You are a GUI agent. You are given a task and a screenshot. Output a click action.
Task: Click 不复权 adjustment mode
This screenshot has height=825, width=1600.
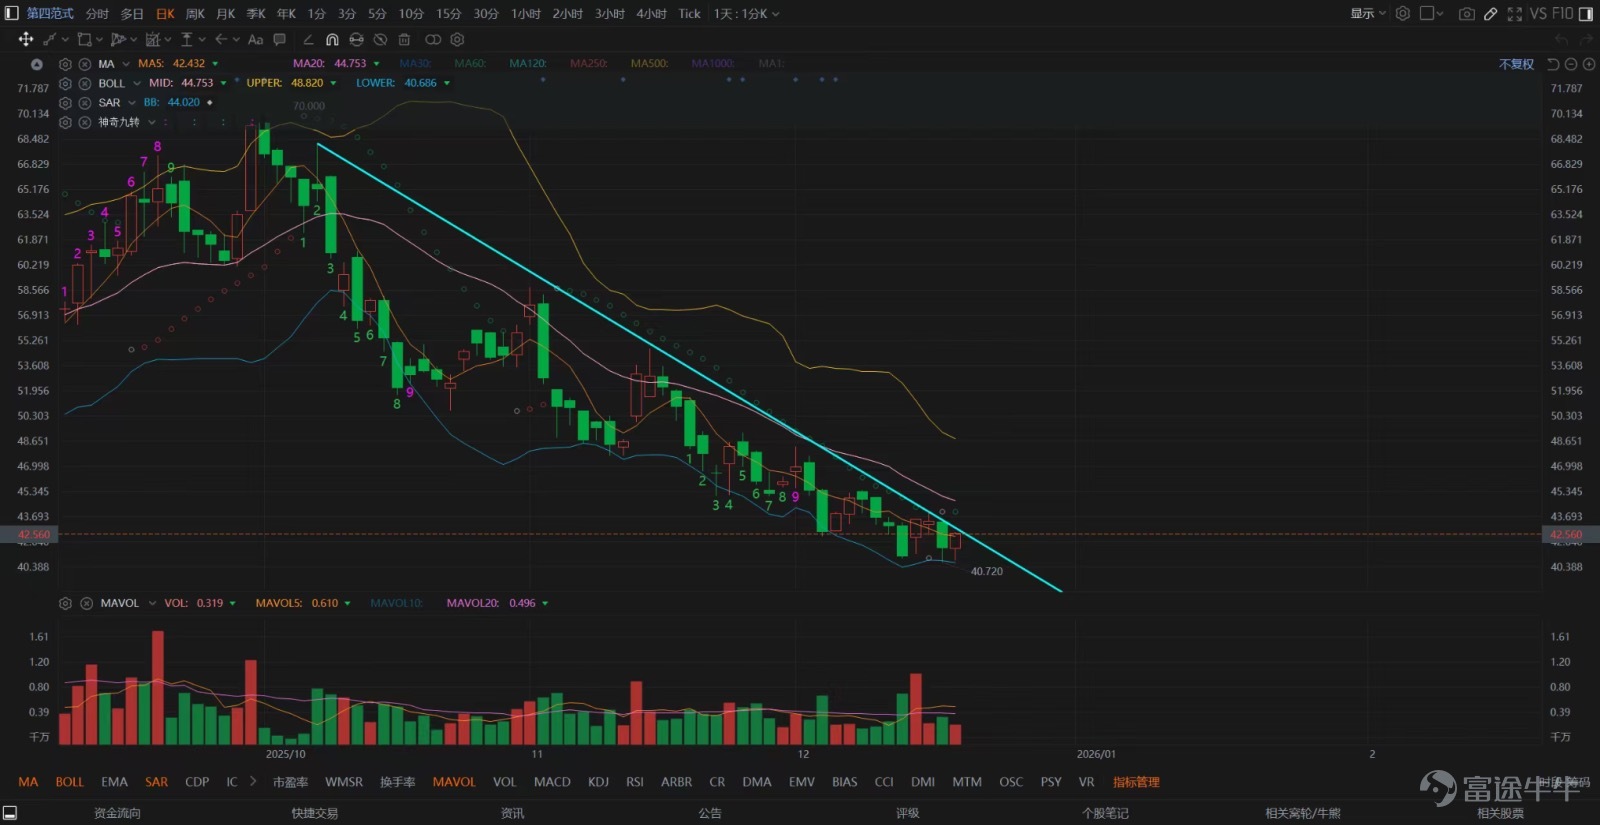(1516, 64)
